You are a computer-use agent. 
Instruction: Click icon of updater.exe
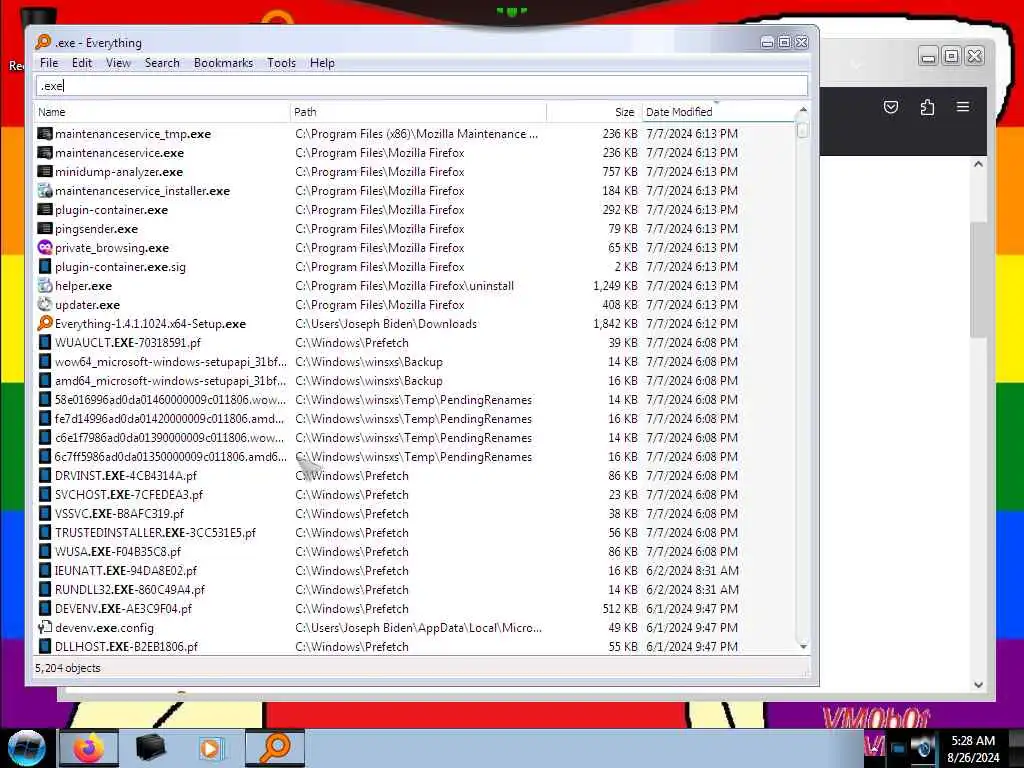click(44, 304)
